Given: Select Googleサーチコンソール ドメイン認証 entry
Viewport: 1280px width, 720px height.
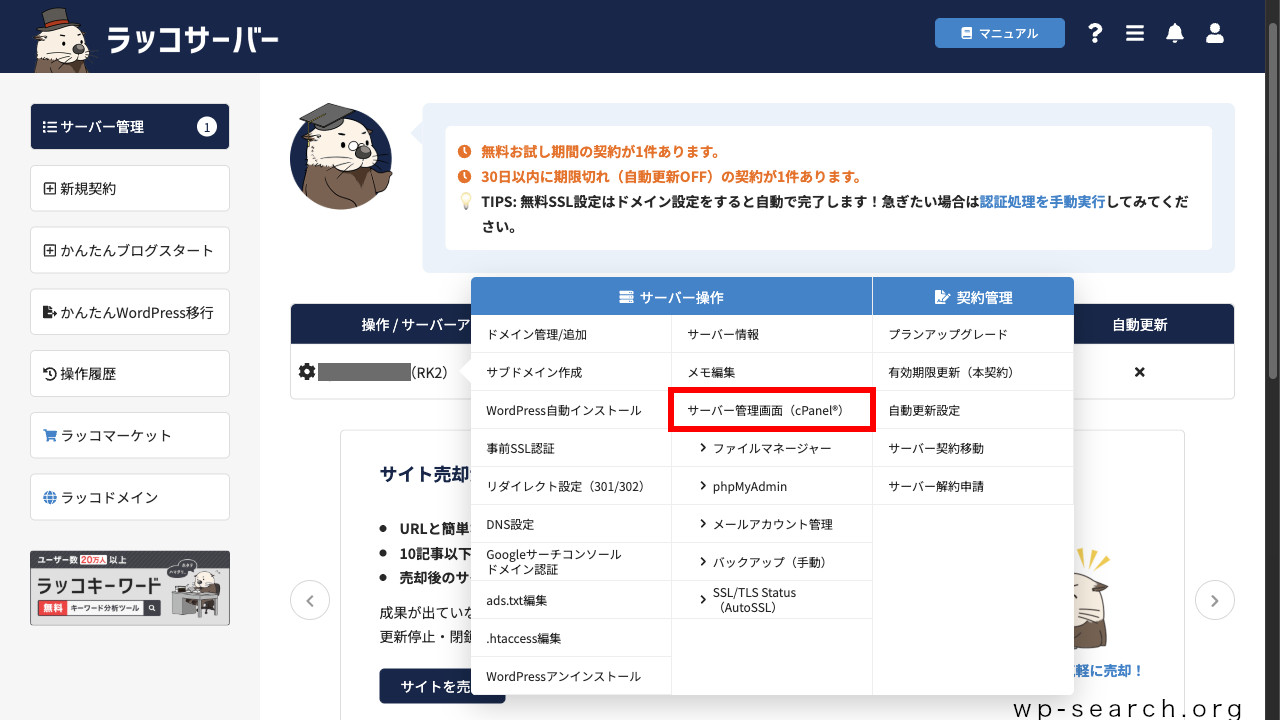Looking at the screenshot, I should click(x=571, y=562).
